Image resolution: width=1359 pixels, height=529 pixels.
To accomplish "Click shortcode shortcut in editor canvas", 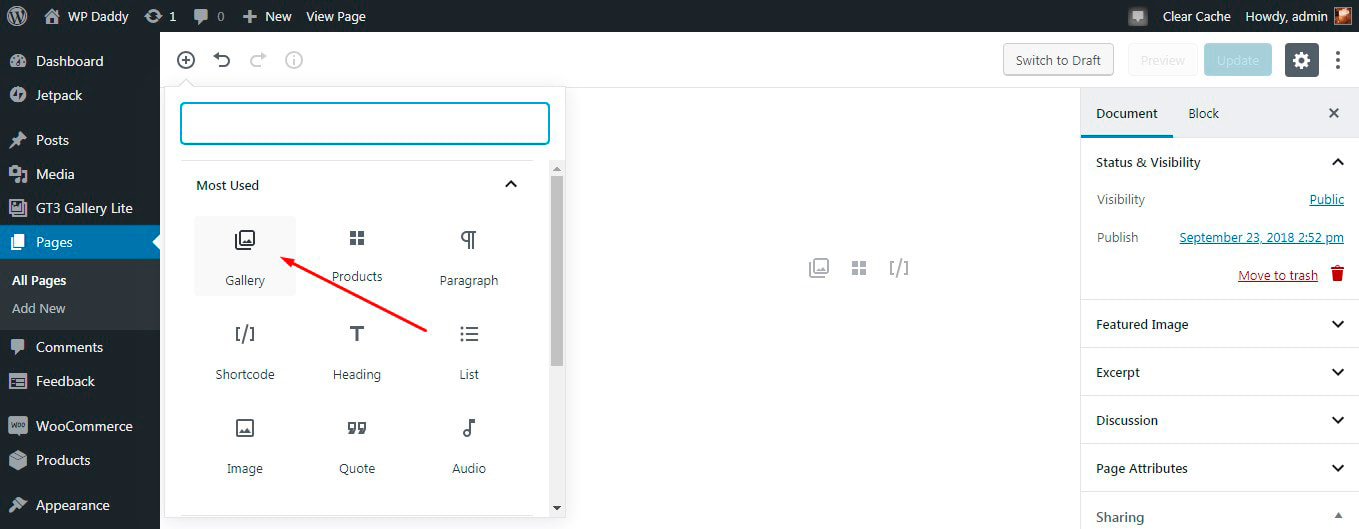I will pos(899,268).
